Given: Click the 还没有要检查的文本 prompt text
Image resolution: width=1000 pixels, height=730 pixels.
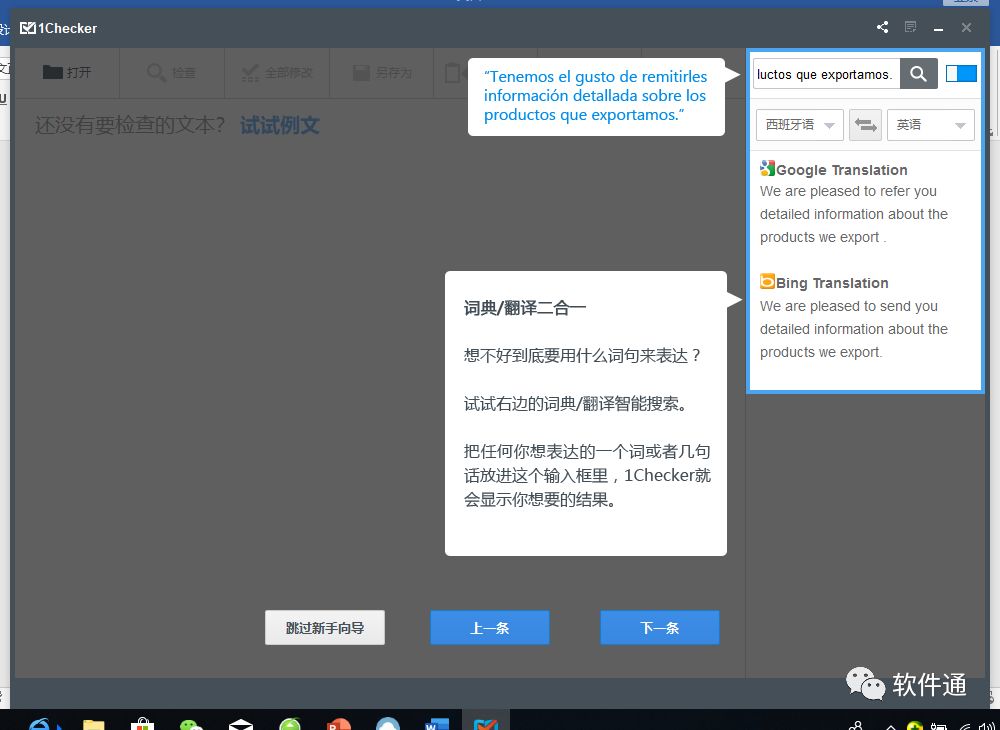Looking at the screenshot, I should coord(130,126).
